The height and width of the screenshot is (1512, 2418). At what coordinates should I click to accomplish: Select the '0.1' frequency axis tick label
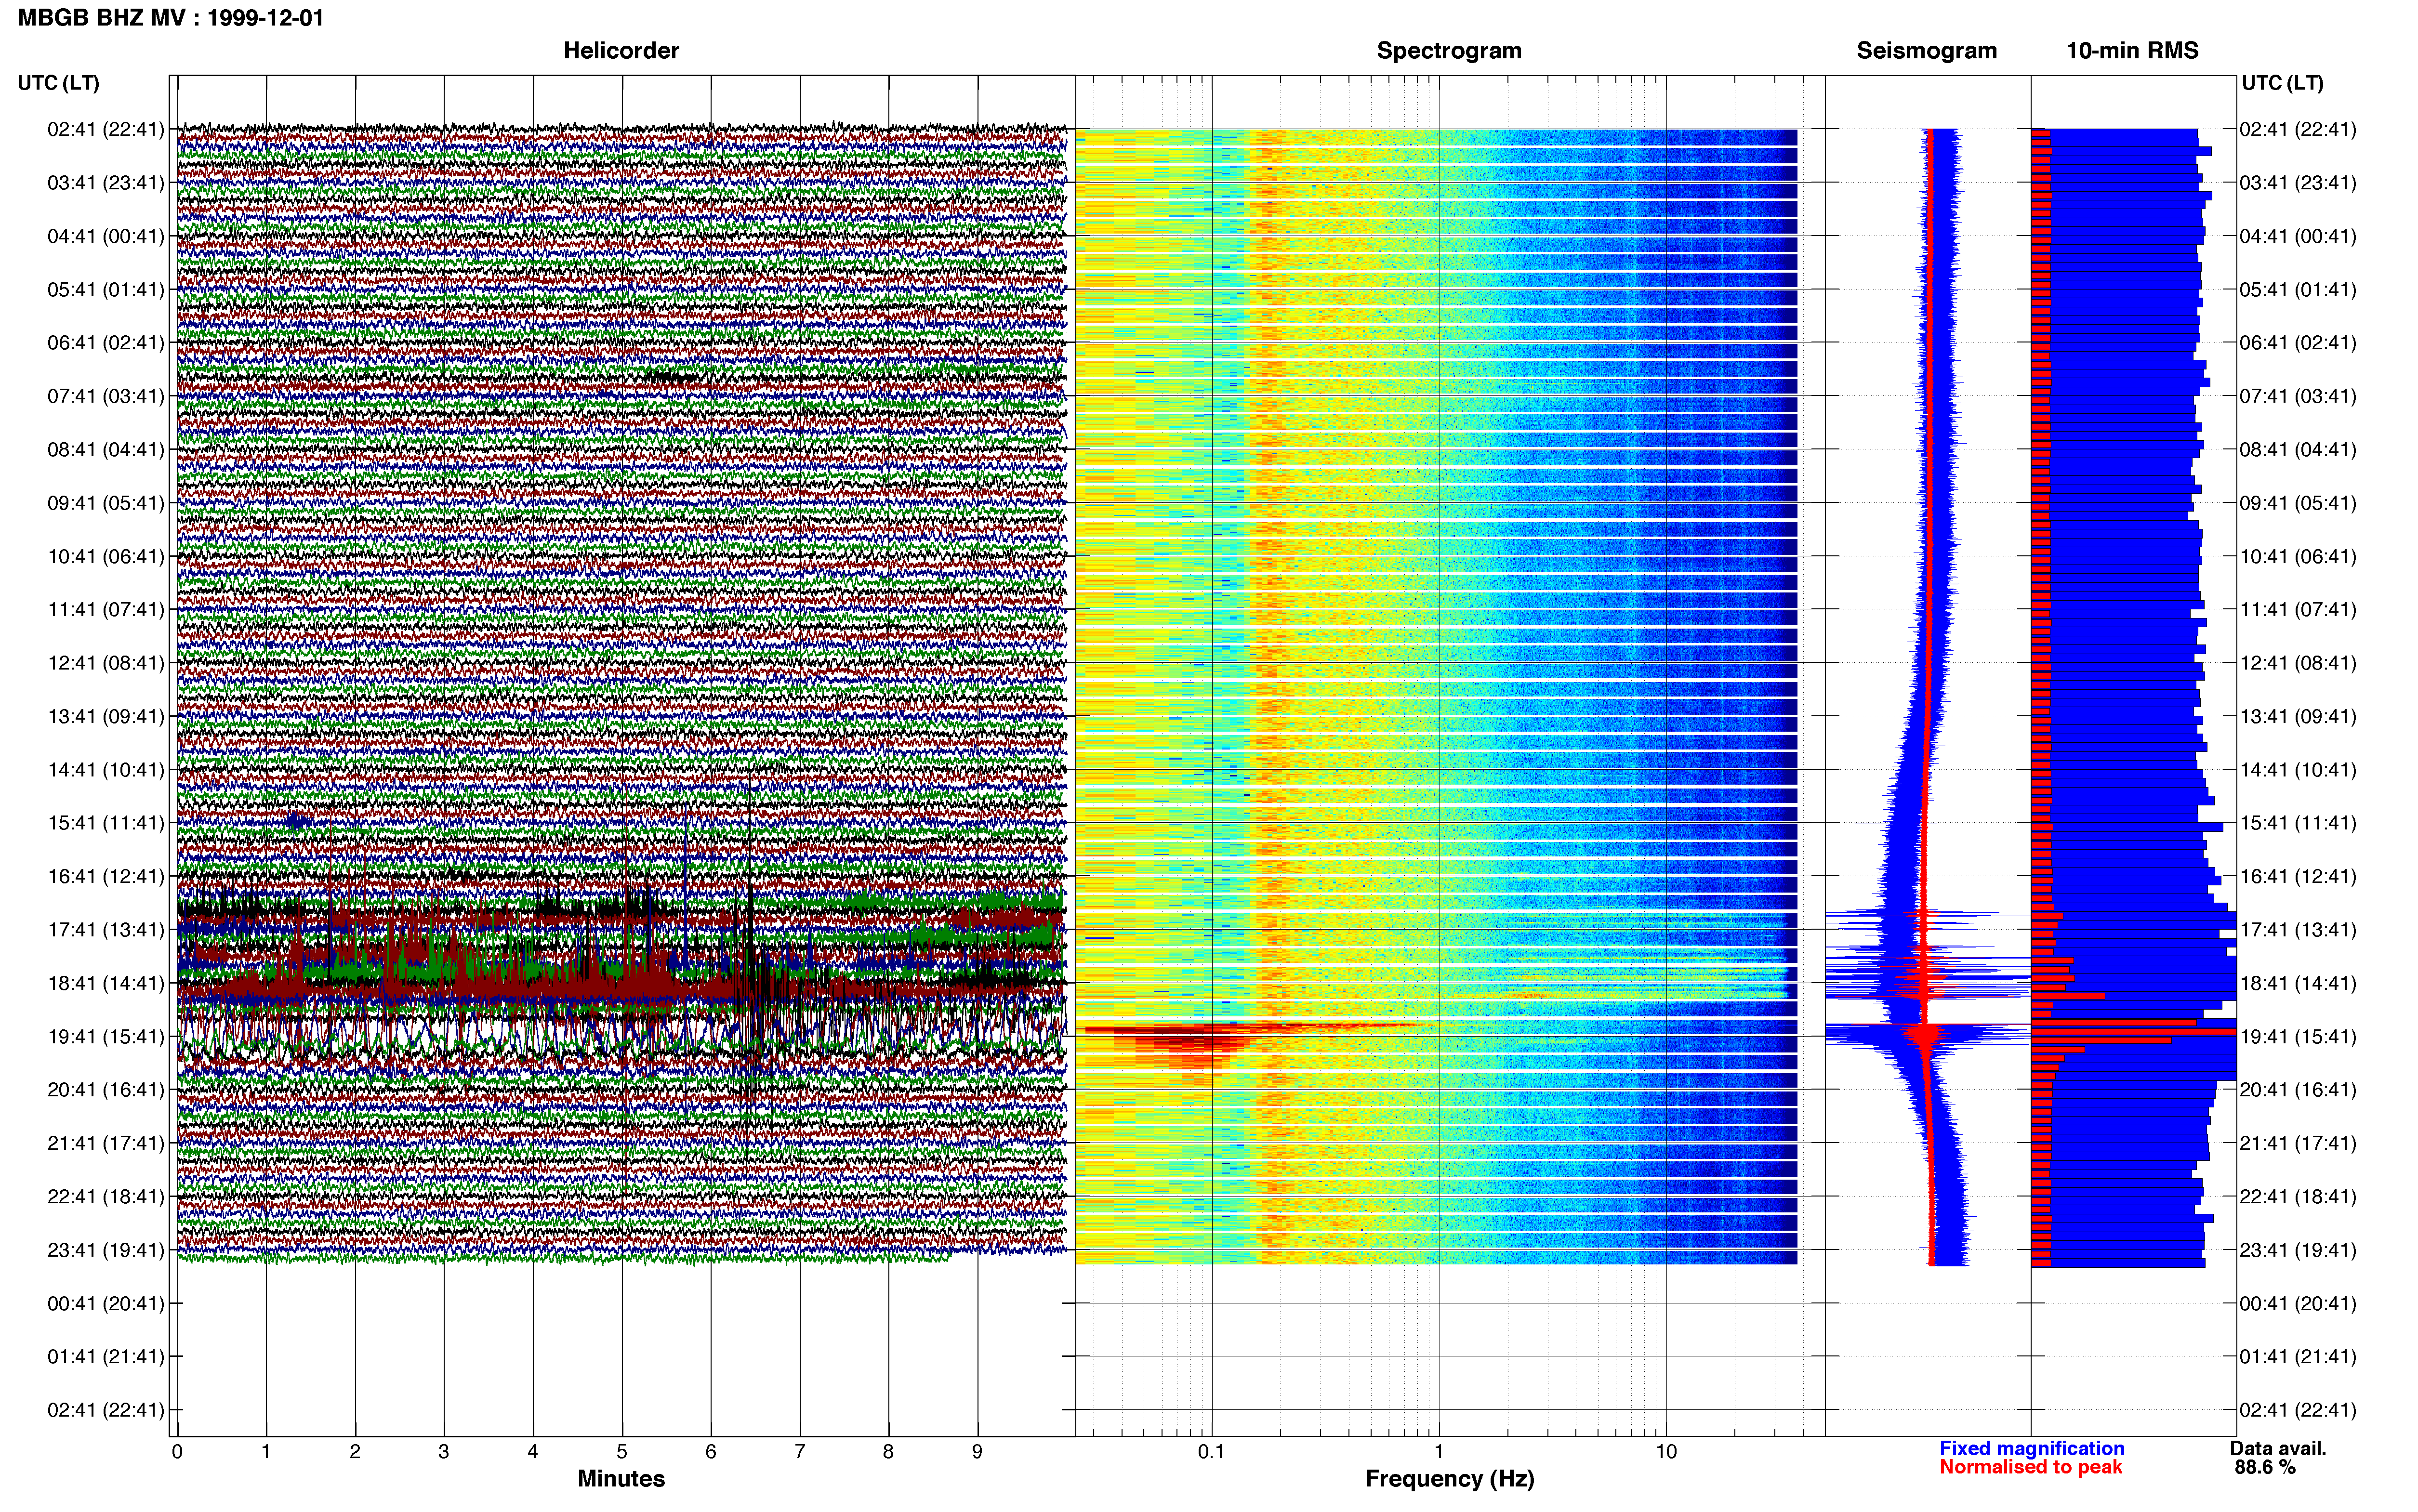coord(1211,1452)
